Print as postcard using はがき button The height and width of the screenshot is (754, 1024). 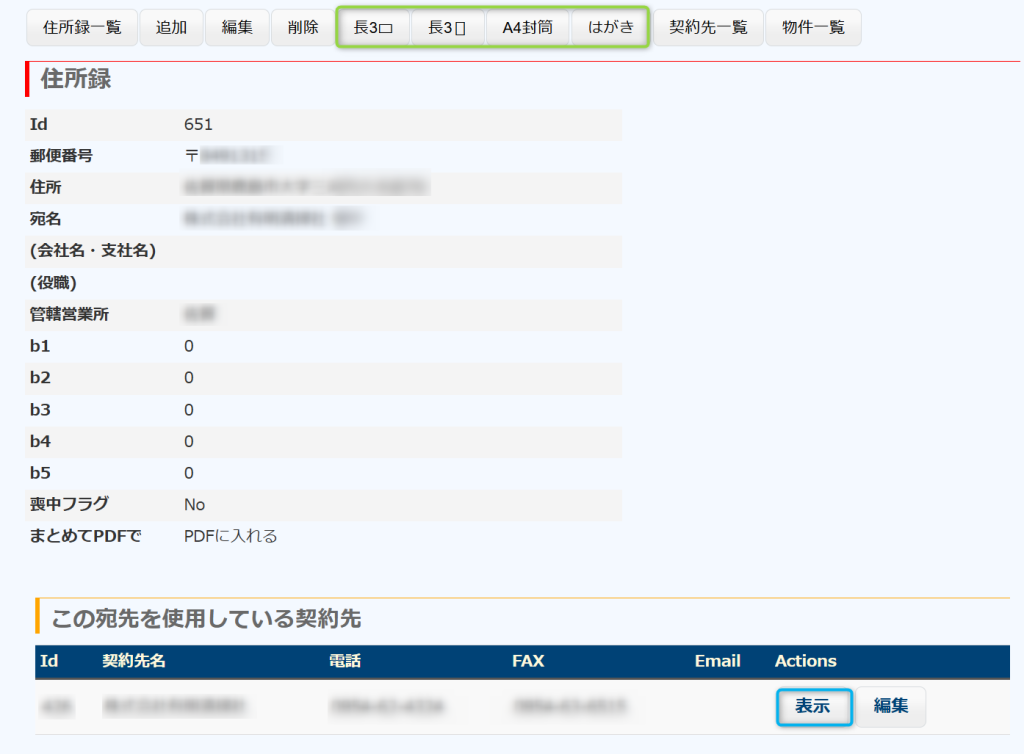(611, 28)
